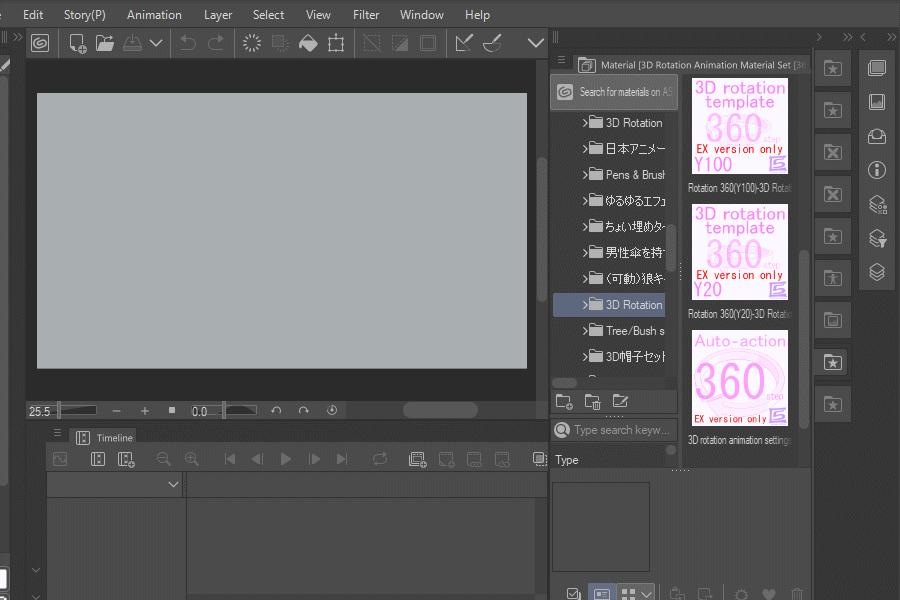Screen dimensions: 900x600
Task: Open the thumbnail size dropdown arrow
Action: pyautogui.click(x=647, y=593)
